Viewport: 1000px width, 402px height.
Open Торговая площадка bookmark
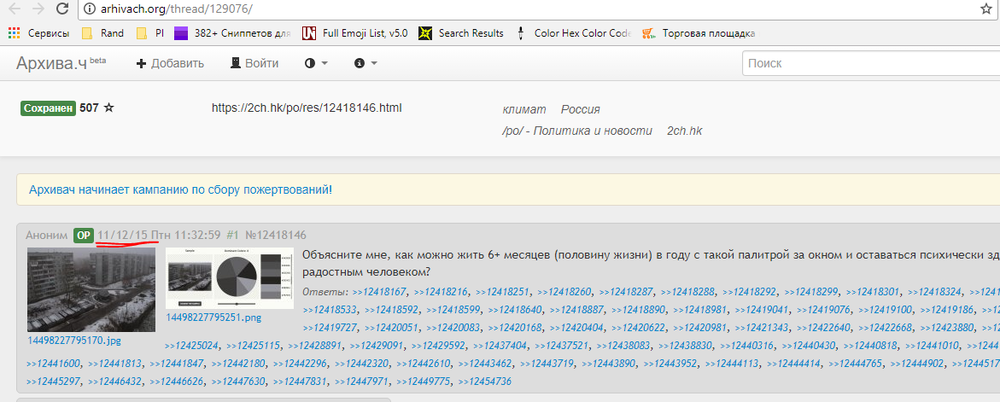tap(699, 33)
